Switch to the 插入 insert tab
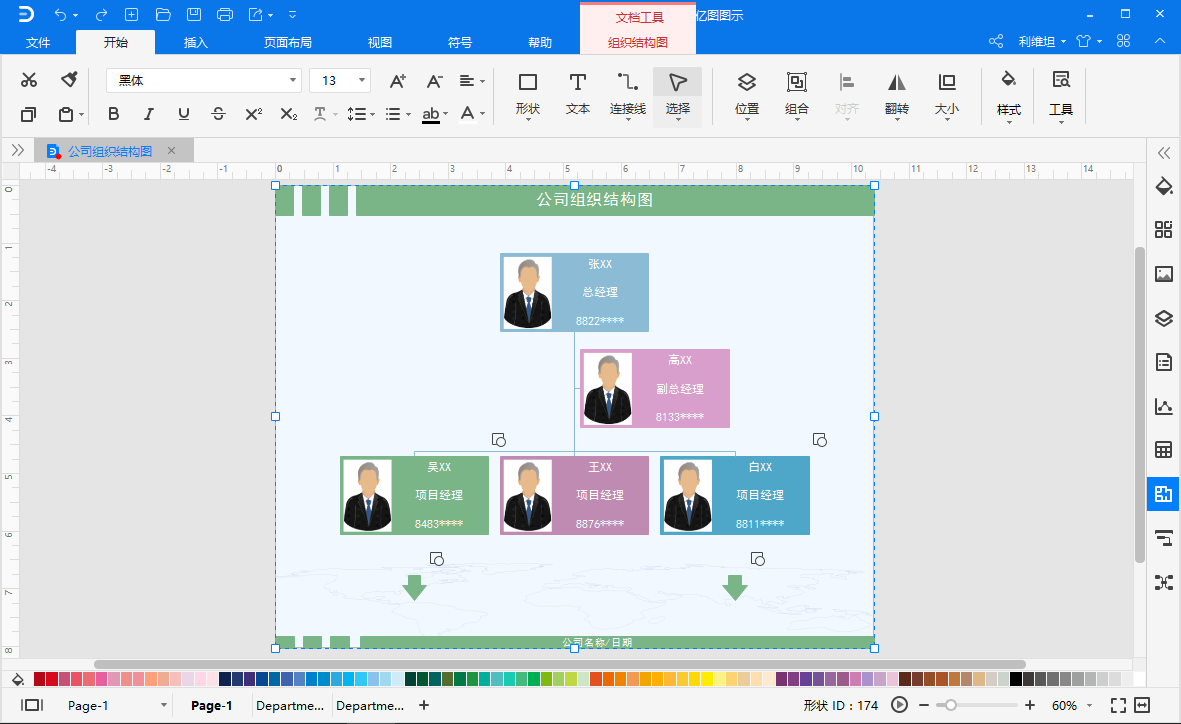Image resolution: width=1181 pixels, height=724 pixels. point(196,42)
